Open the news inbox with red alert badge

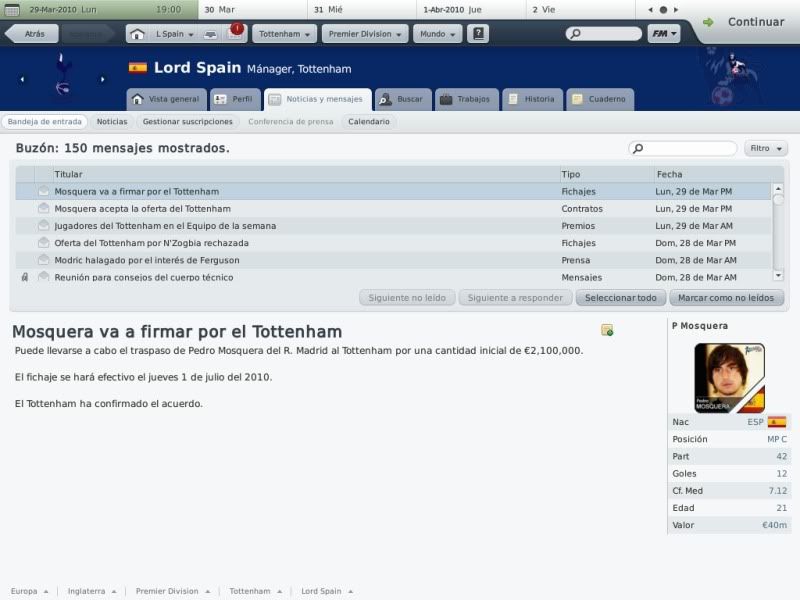pos(235,33)
